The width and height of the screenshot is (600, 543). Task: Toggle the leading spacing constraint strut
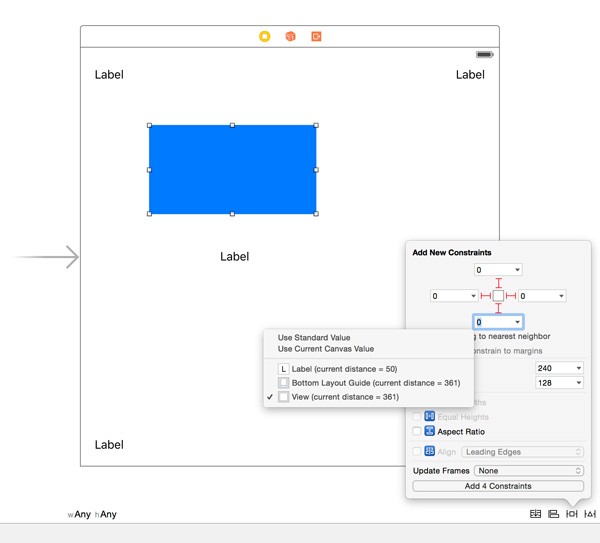[x=486, y=296]
